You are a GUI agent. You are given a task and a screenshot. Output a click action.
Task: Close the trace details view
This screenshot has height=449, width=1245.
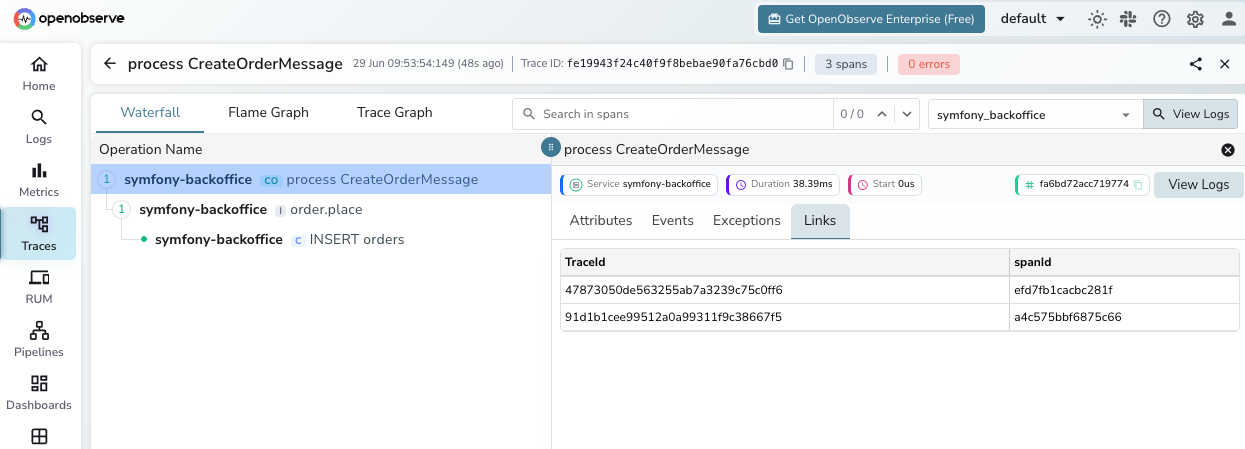point(1225,64)
